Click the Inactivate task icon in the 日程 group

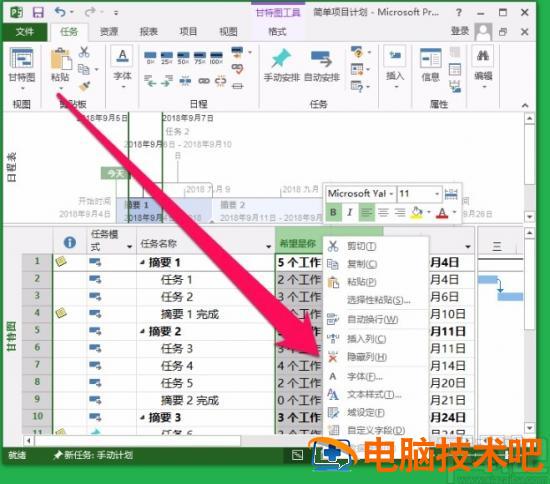pos(237,86)
